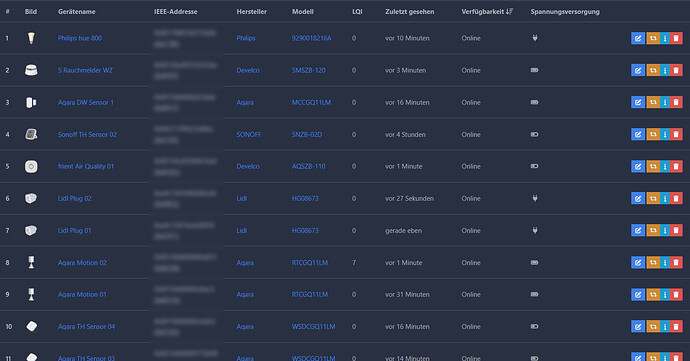Sort by Zuletzt gesehen column
Screen dimensions: 690x361
point(409,12)
